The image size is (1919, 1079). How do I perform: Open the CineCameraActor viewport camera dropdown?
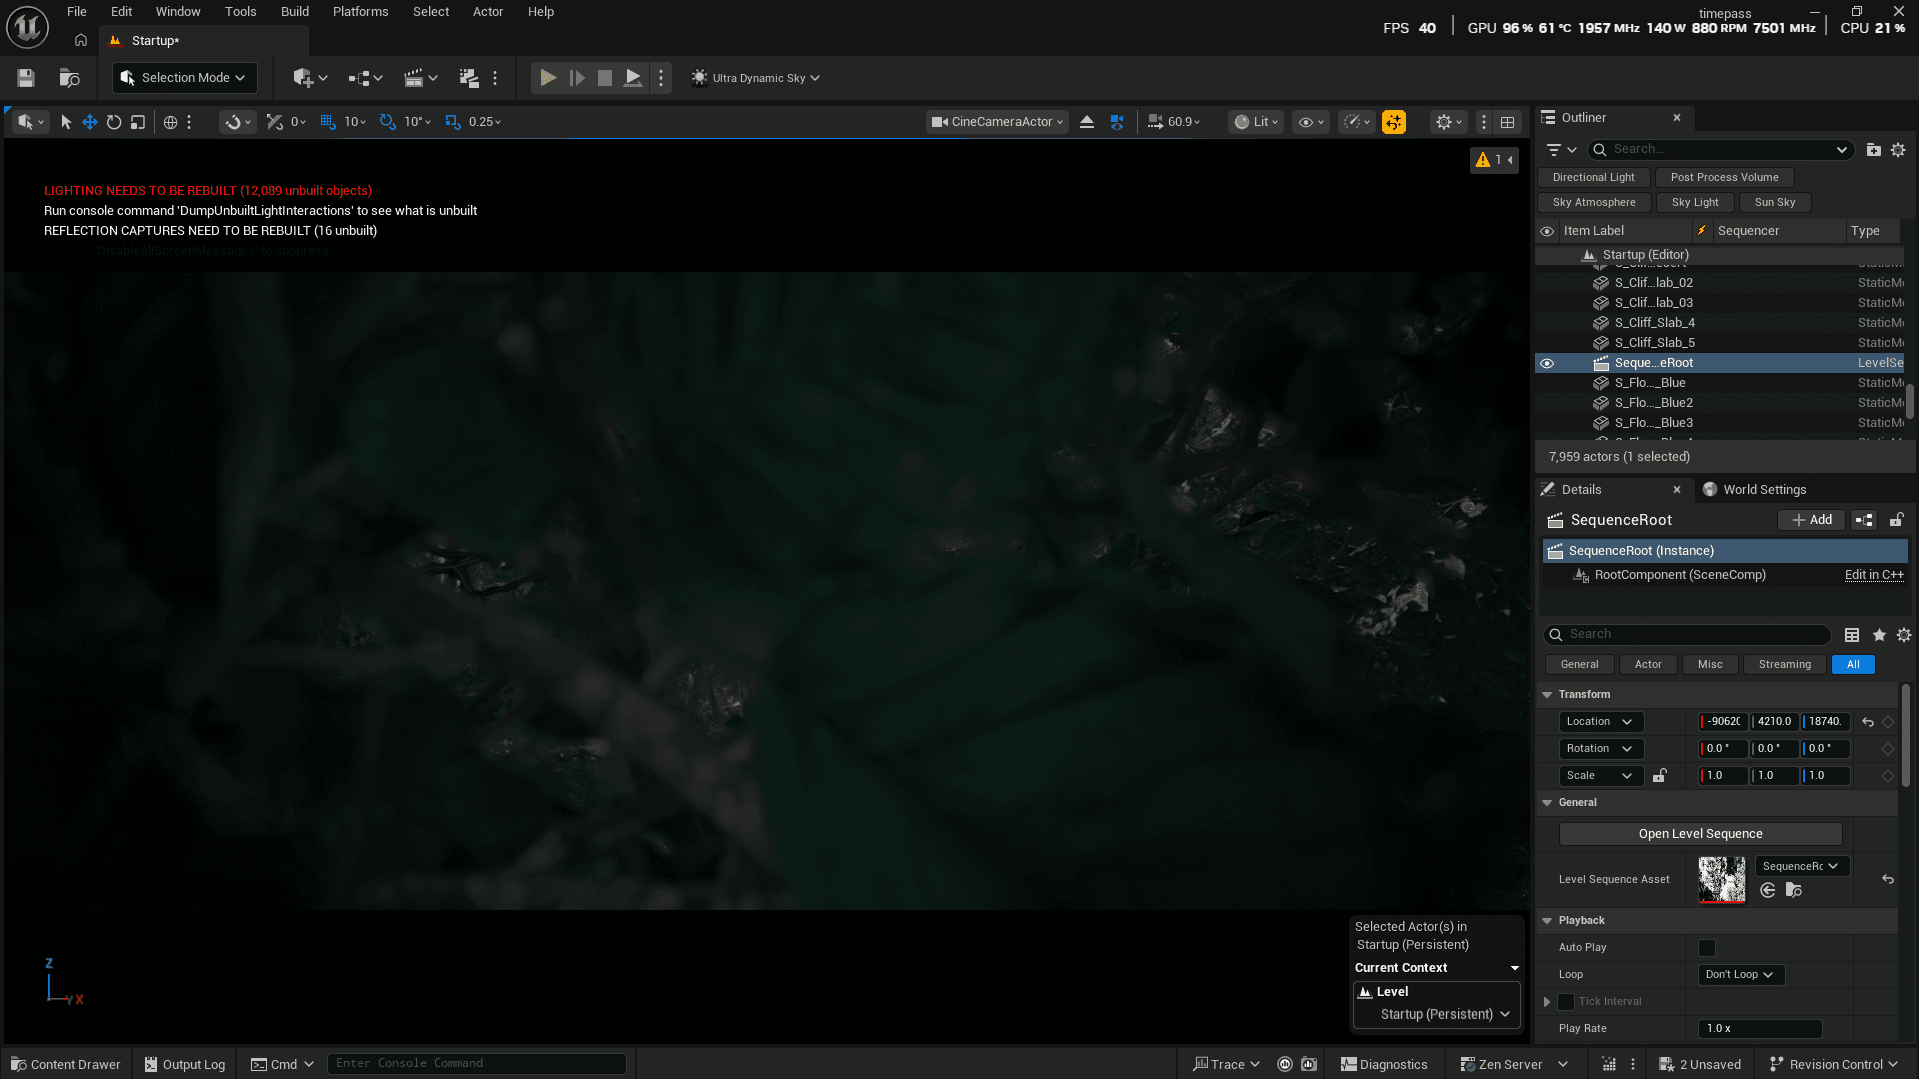997,122
